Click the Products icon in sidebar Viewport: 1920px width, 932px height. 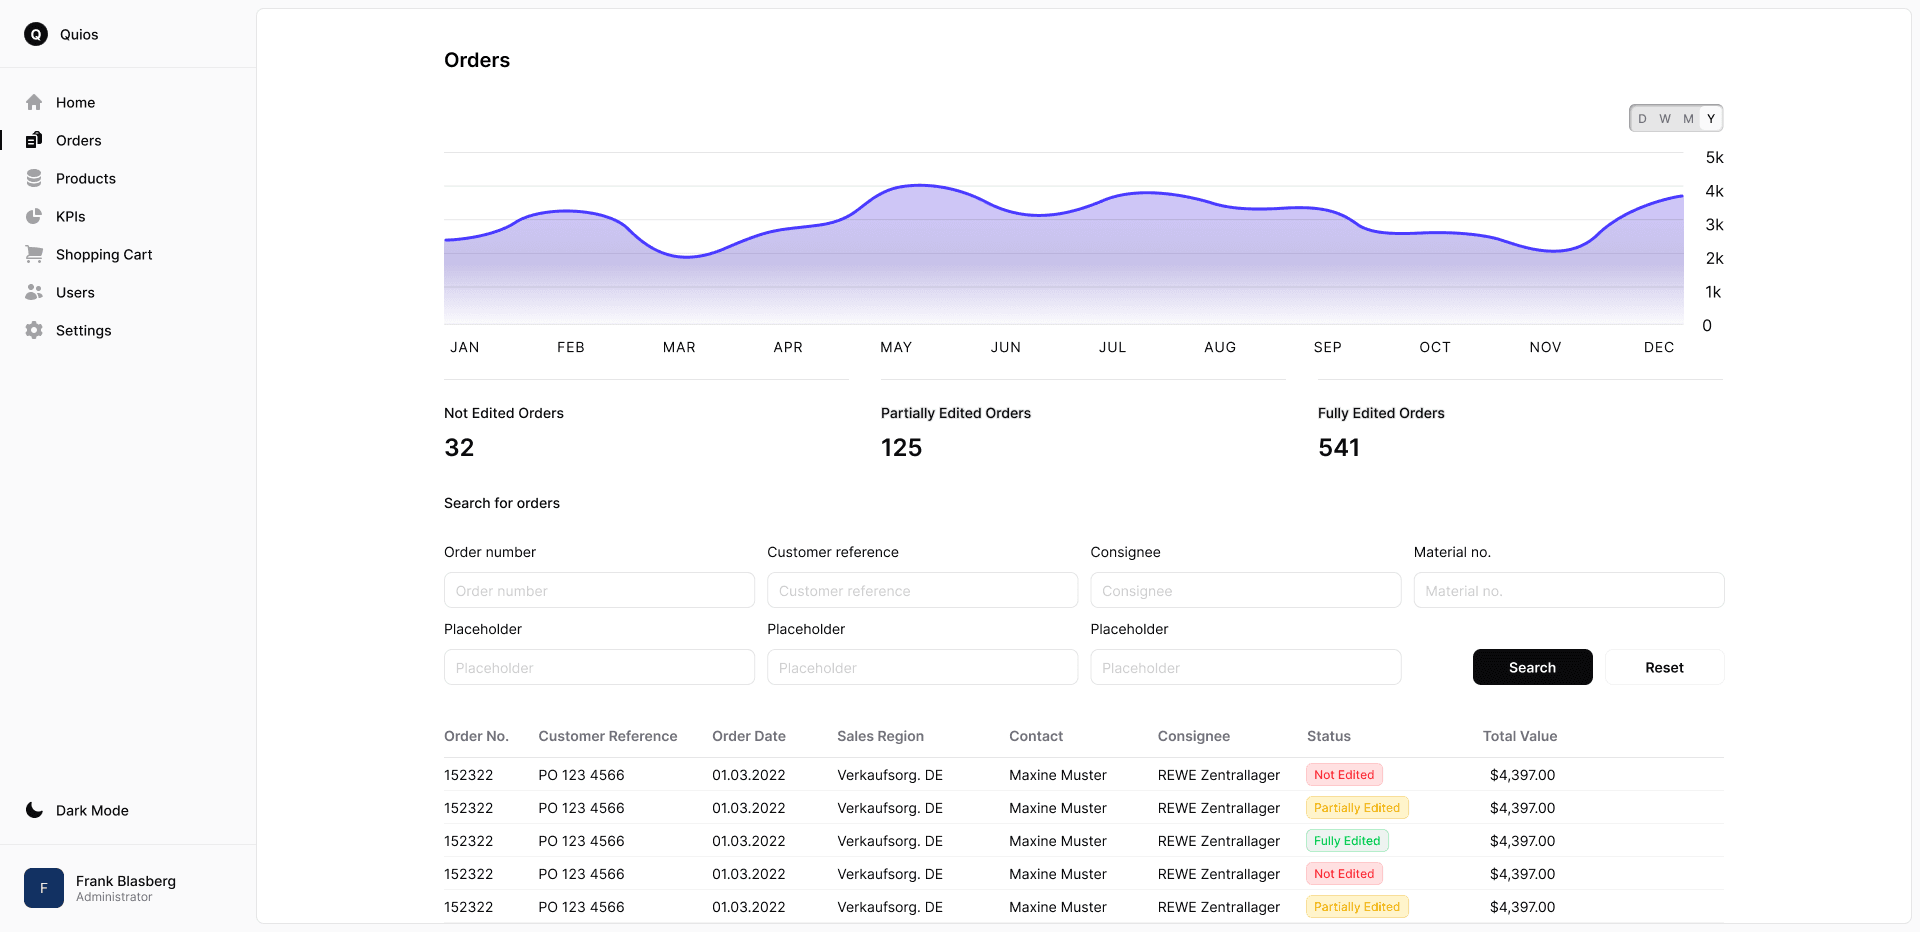tap(35, 178)
